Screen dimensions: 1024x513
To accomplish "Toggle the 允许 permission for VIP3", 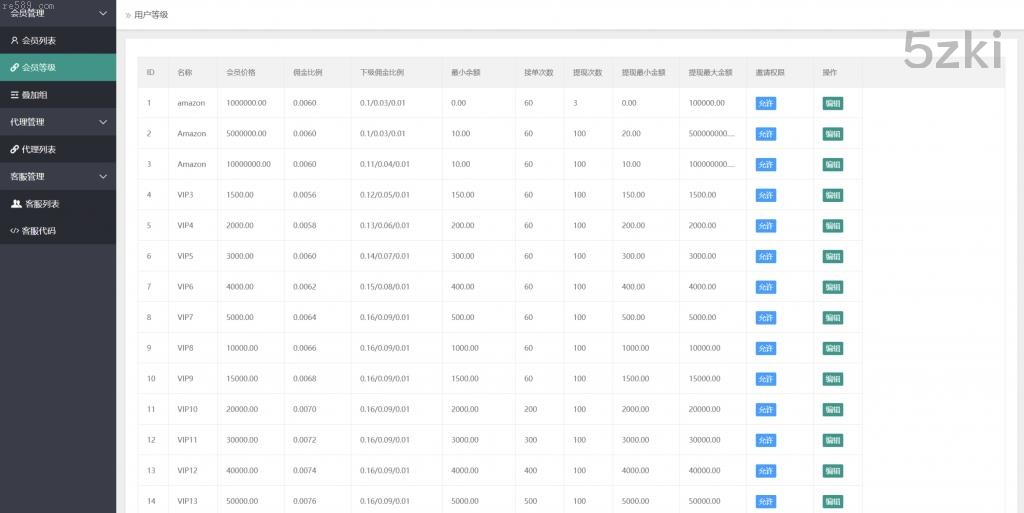I will point(765,195).
